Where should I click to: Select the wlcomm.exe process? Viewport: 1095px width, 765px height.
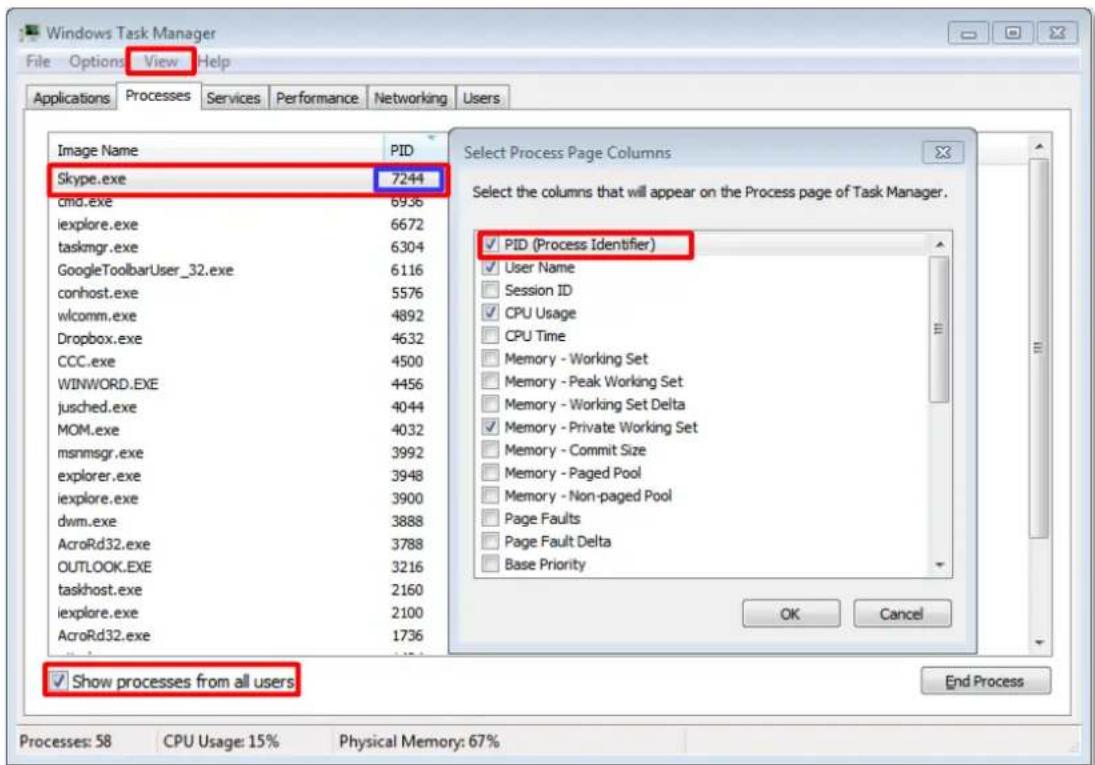(248, 316)
